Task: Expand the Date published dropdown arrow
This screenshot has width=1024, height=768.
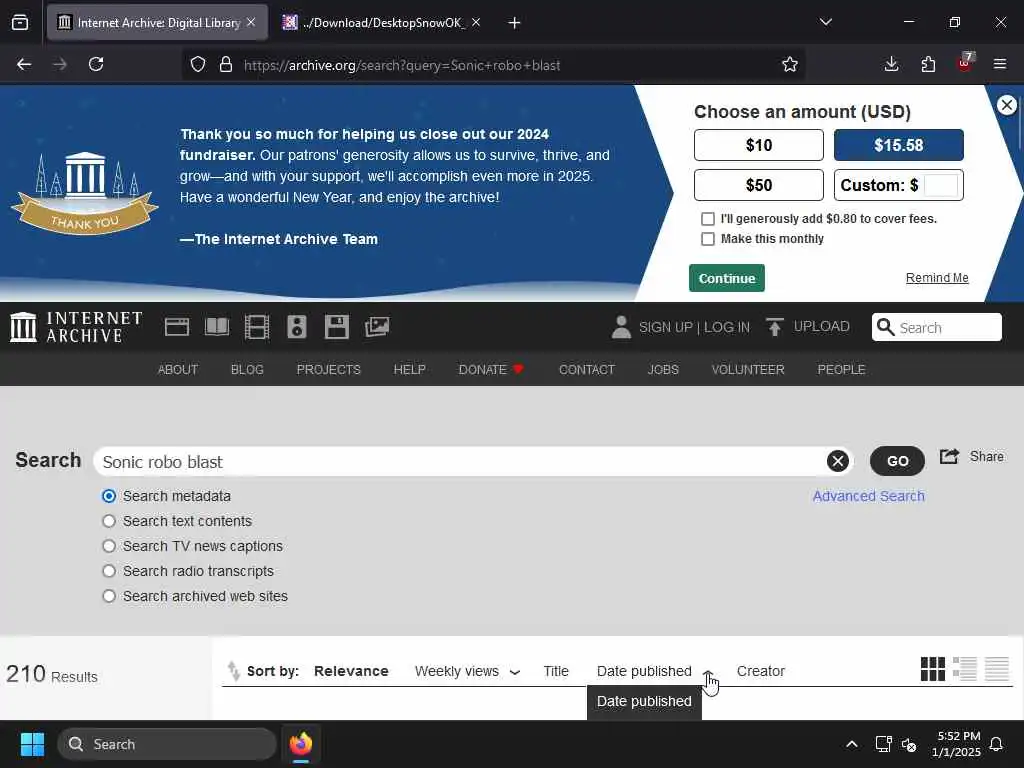Action: click(707, 672)
